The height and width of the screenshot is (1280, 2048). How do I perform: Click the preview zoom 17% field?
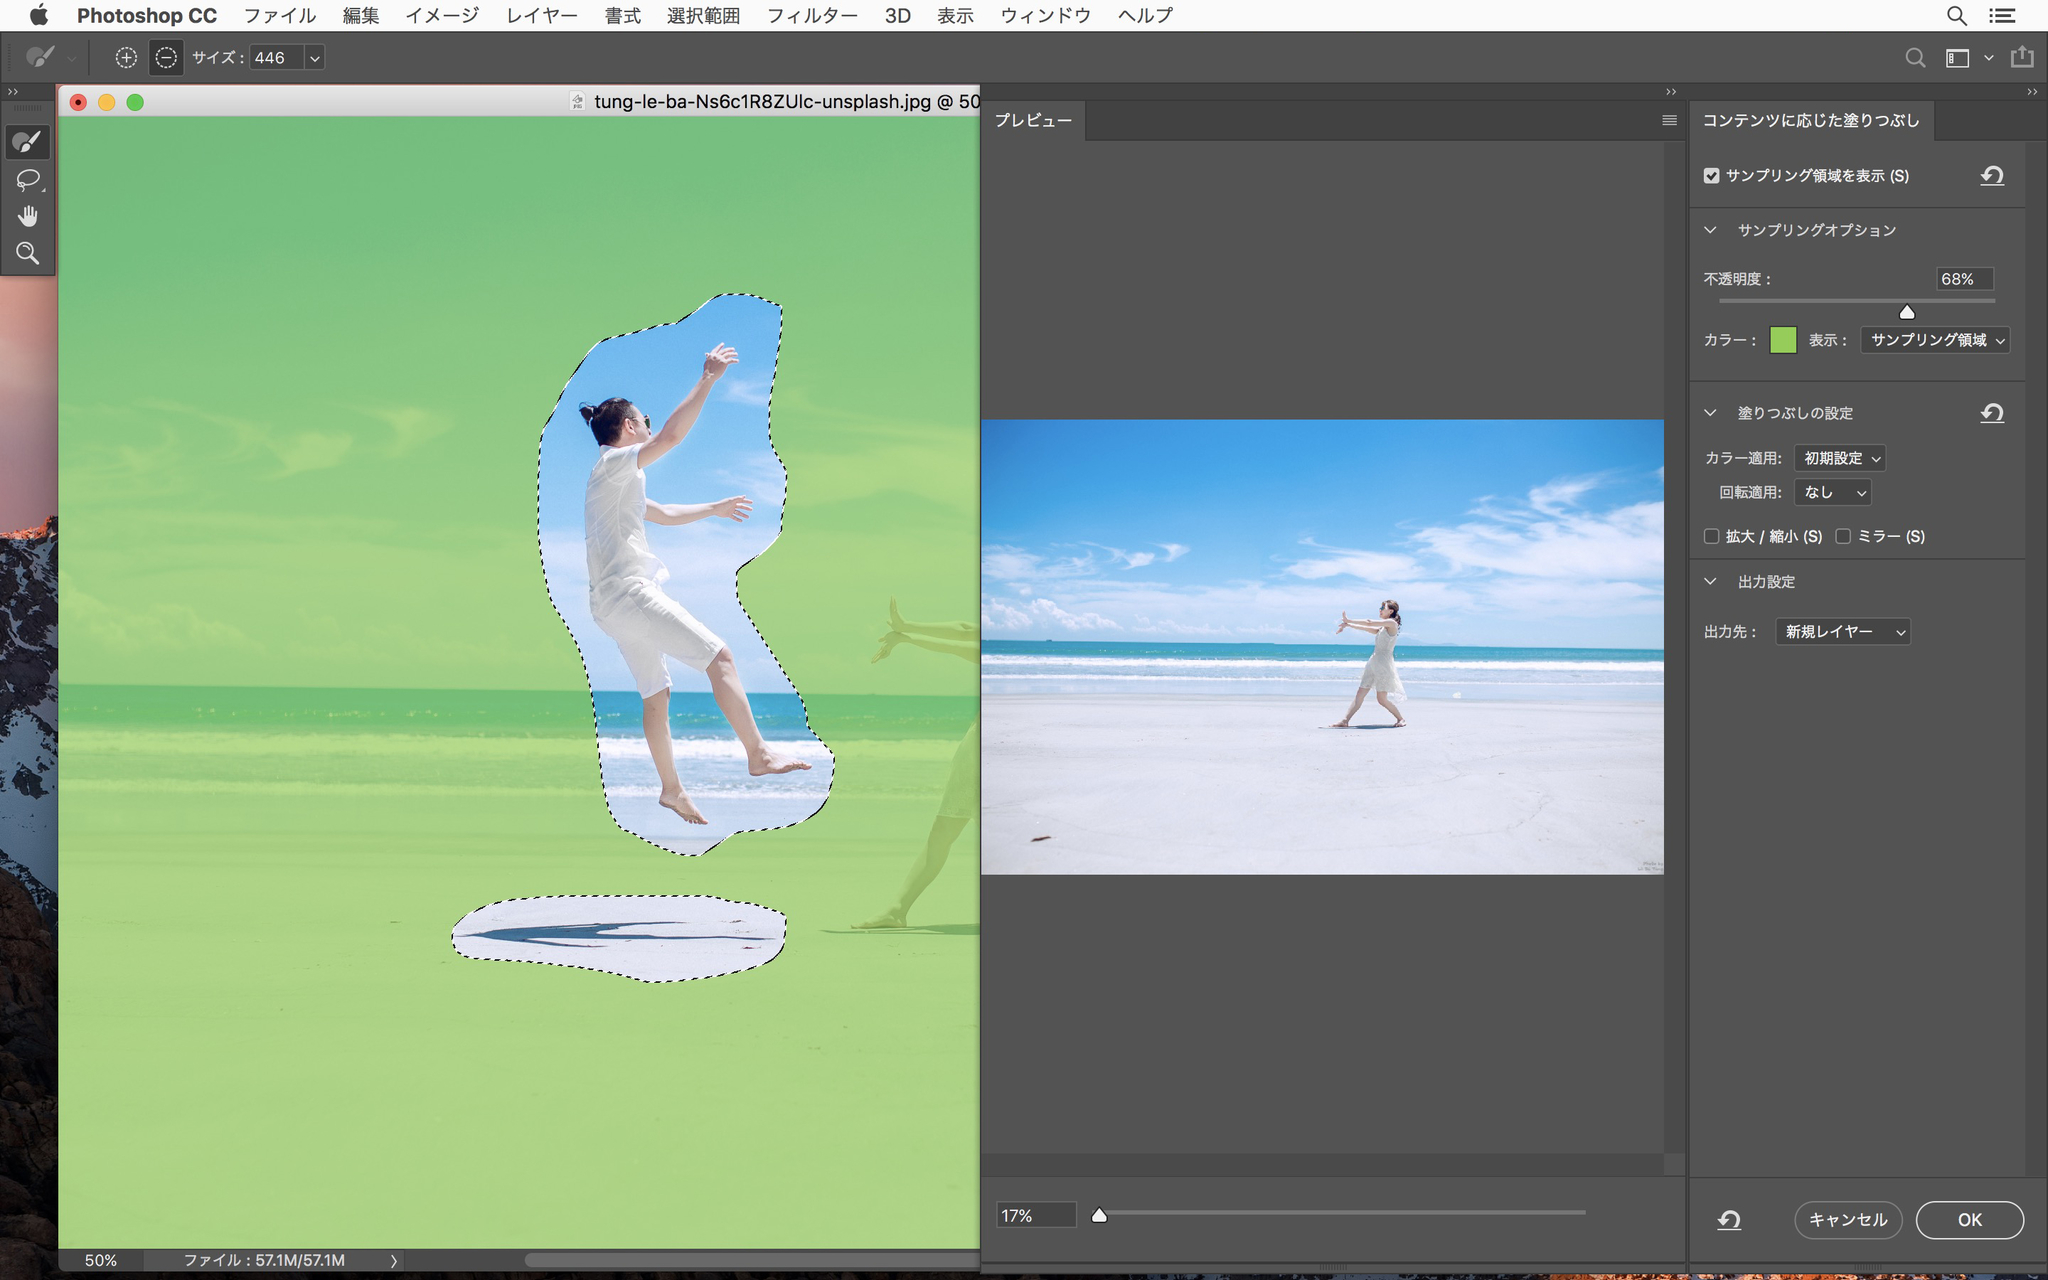tap(1036, 1216)
